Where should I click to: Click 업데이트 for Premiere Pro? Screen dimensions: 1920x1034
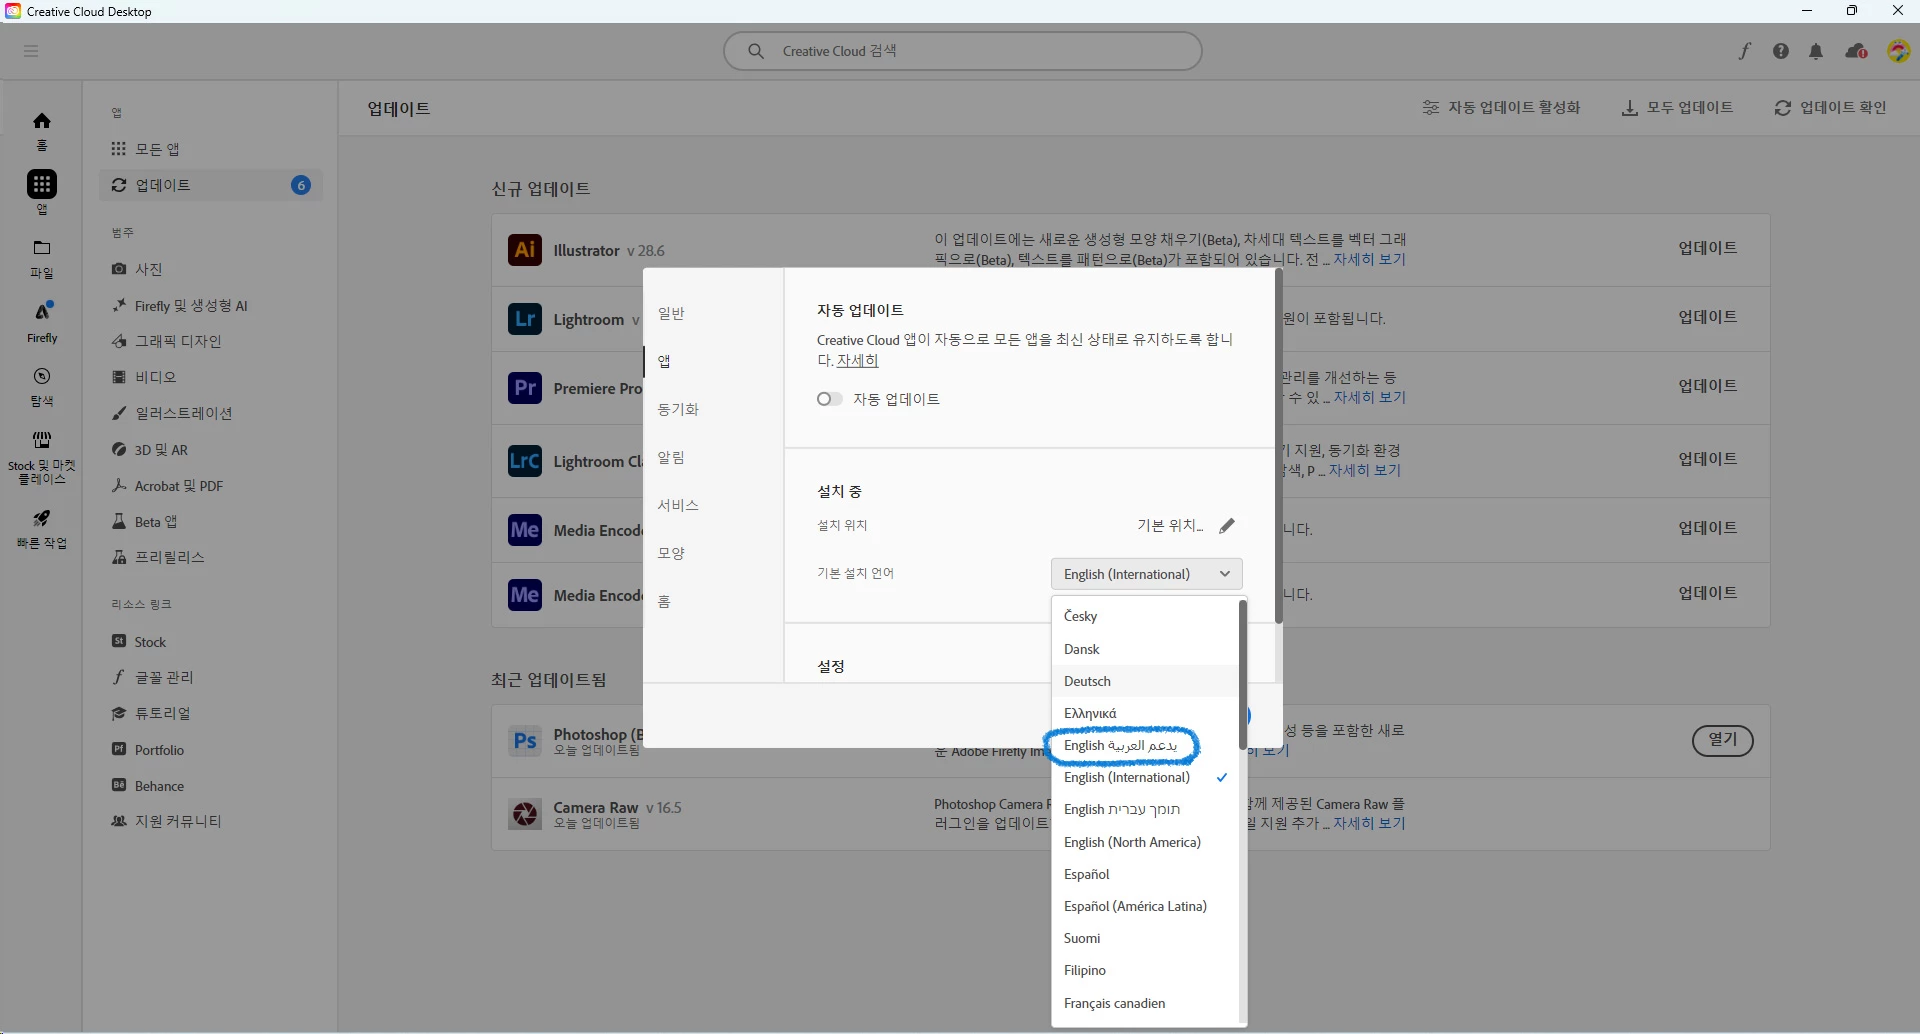tap(1708, 386)
